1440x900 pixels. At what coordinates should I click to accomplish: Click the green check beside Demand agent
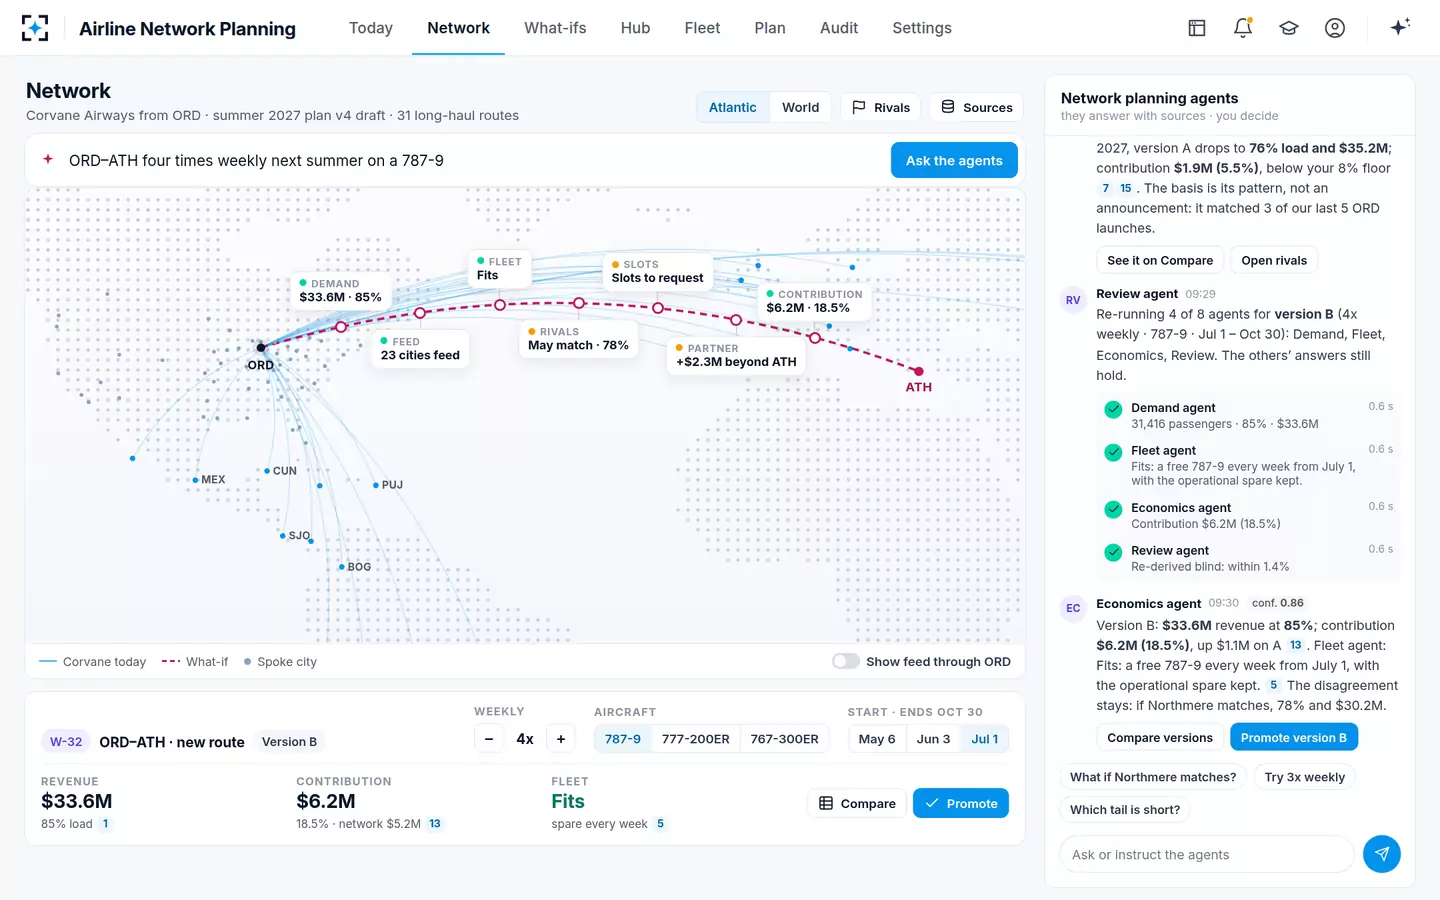pos(1113,409)
